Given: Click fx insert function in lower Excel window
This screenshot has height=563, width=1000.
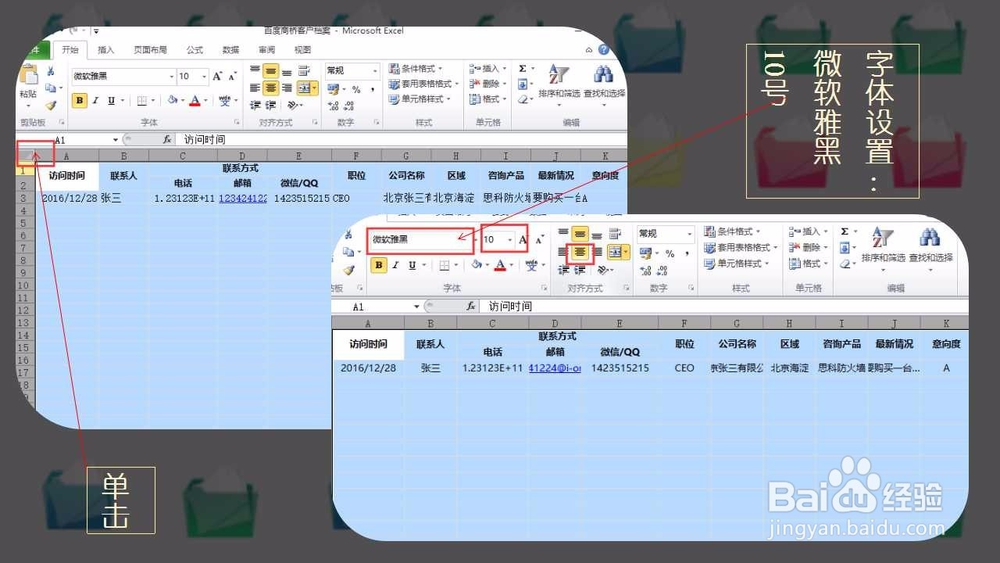Looking at the screenshot, I should (x=471, y=306).
